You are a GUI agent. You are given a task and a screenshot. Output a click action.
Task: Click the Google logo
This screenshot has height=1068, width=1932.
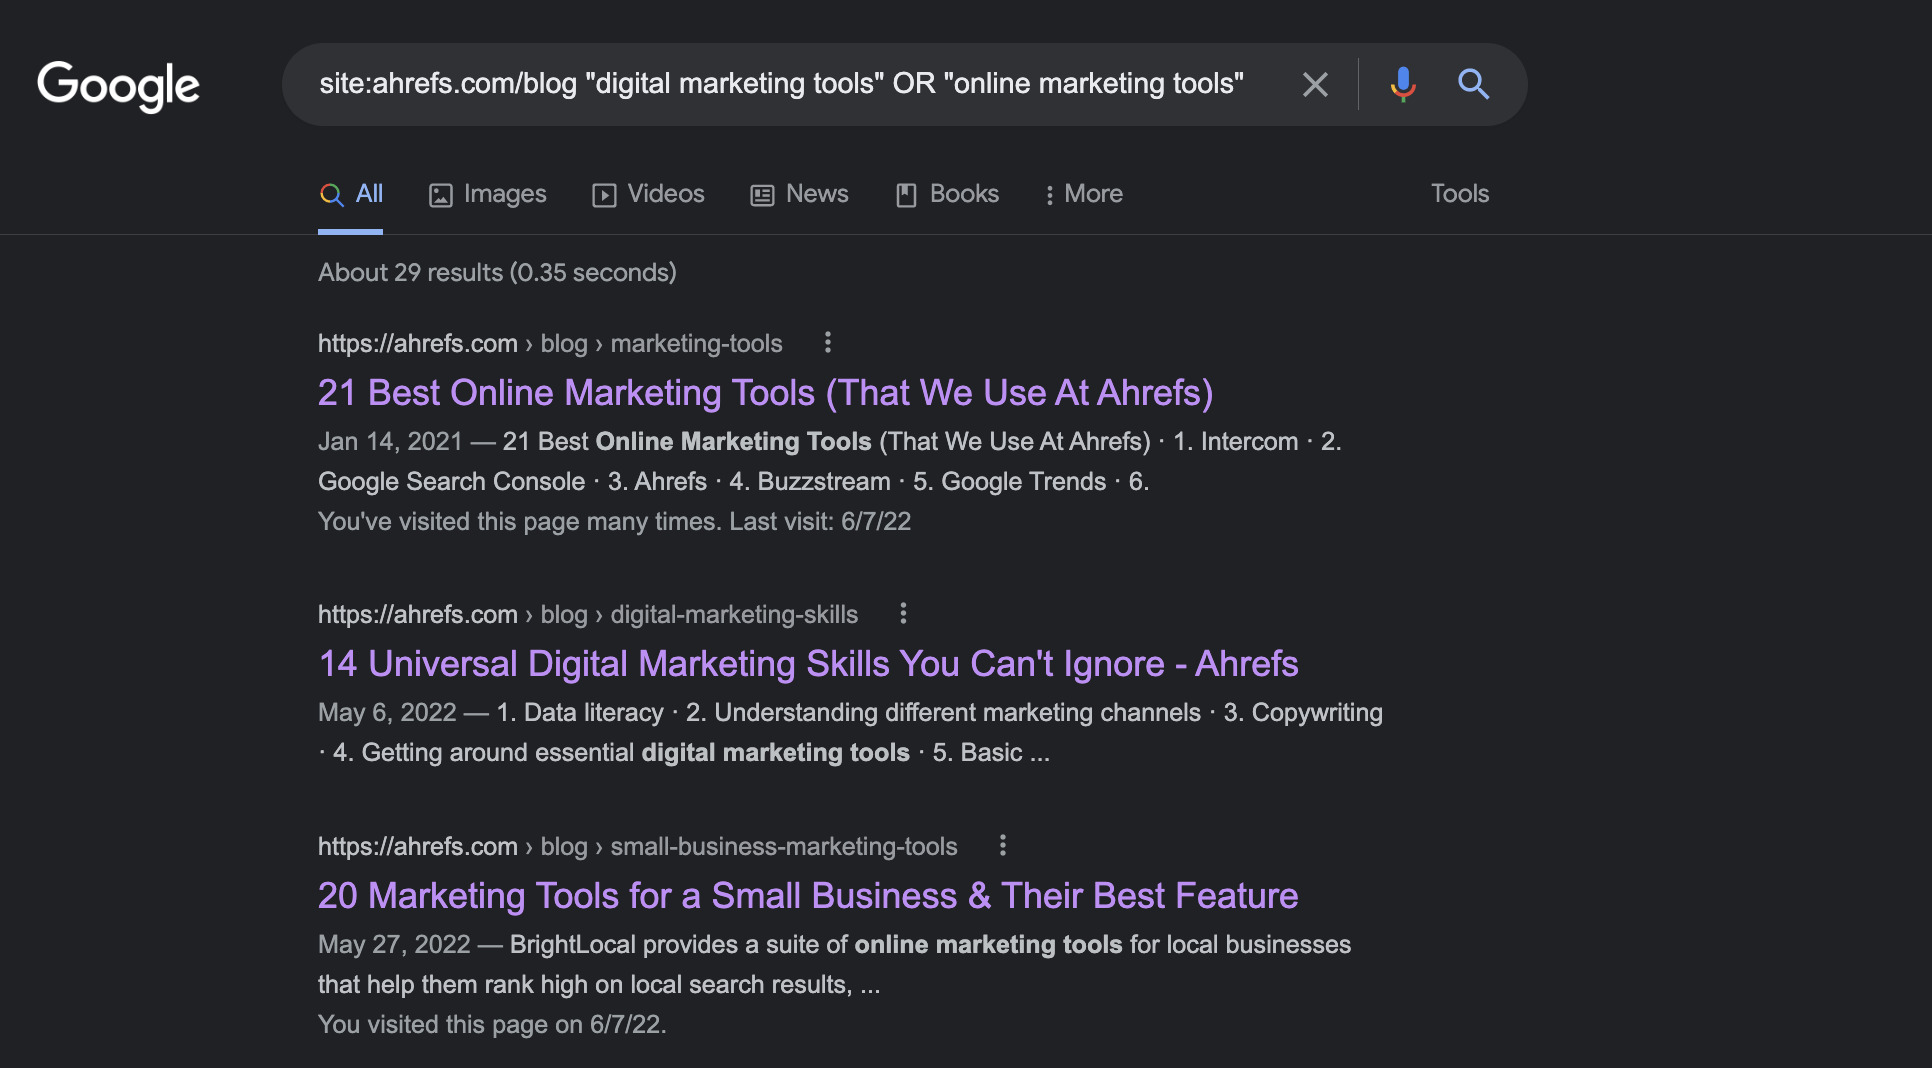[118, 85]
